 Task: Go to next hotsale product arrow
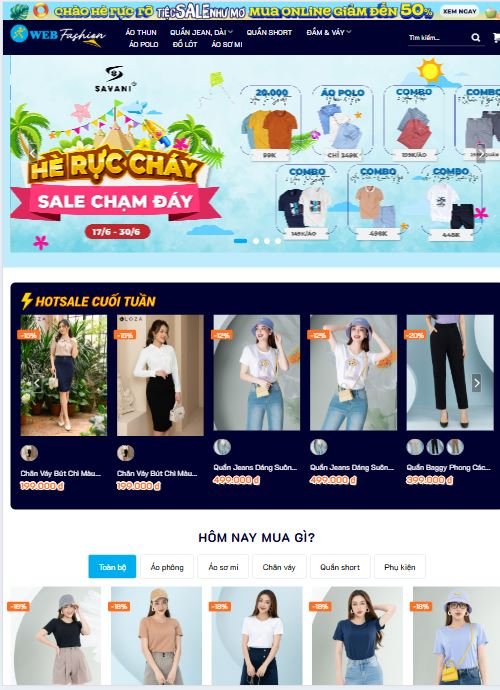tap(476, 383)
